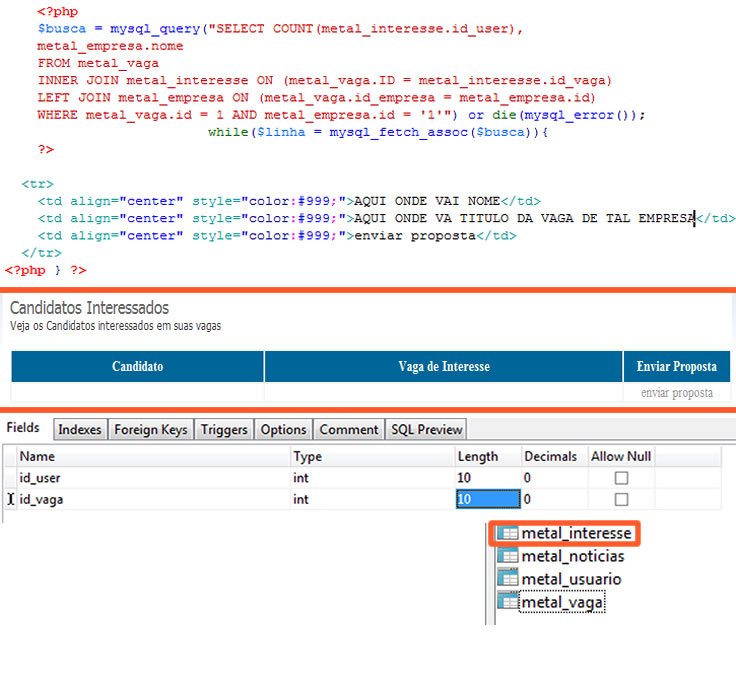Image resolution: width=736 pixels, height=700 pixels.
Task: Switch to the Indexes tab
Action: (x=80, y=429)
